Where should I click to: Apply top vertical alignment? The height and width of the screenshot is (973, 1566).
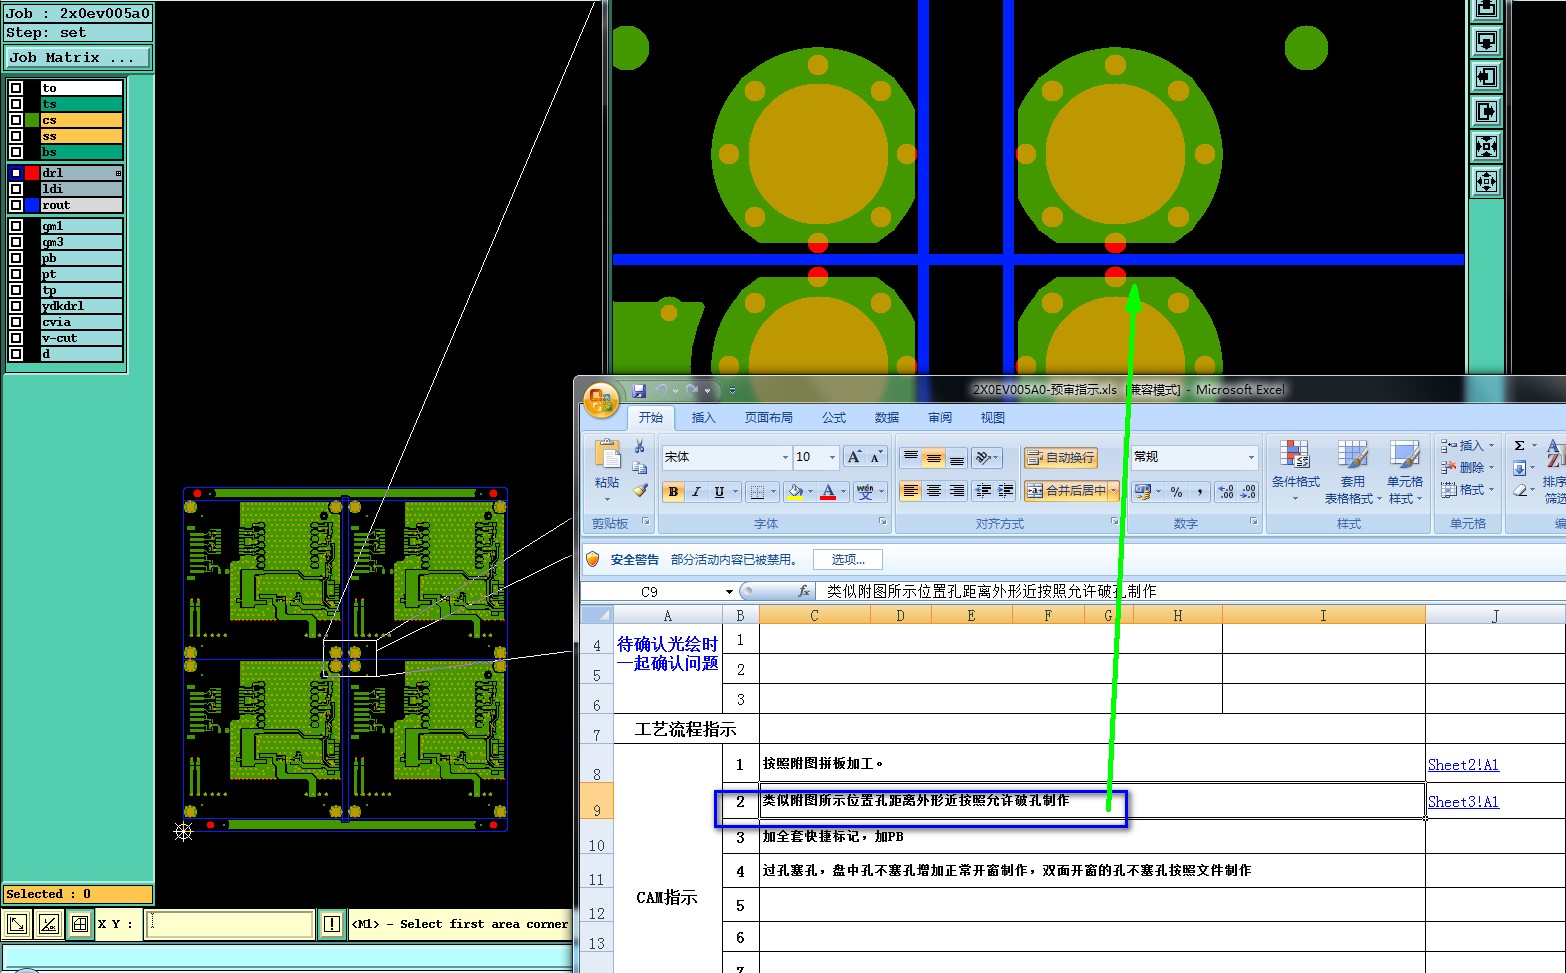coord(910,457)
